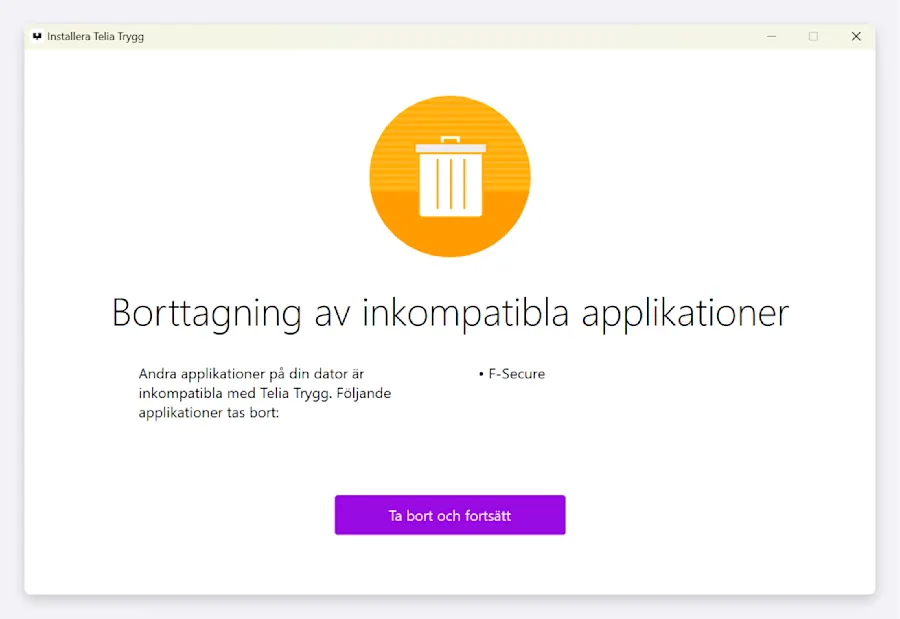The width and height of the screenshot is (900, 619).
Task: Click the Telia logo in the title bar
Action: pos(35,36)
